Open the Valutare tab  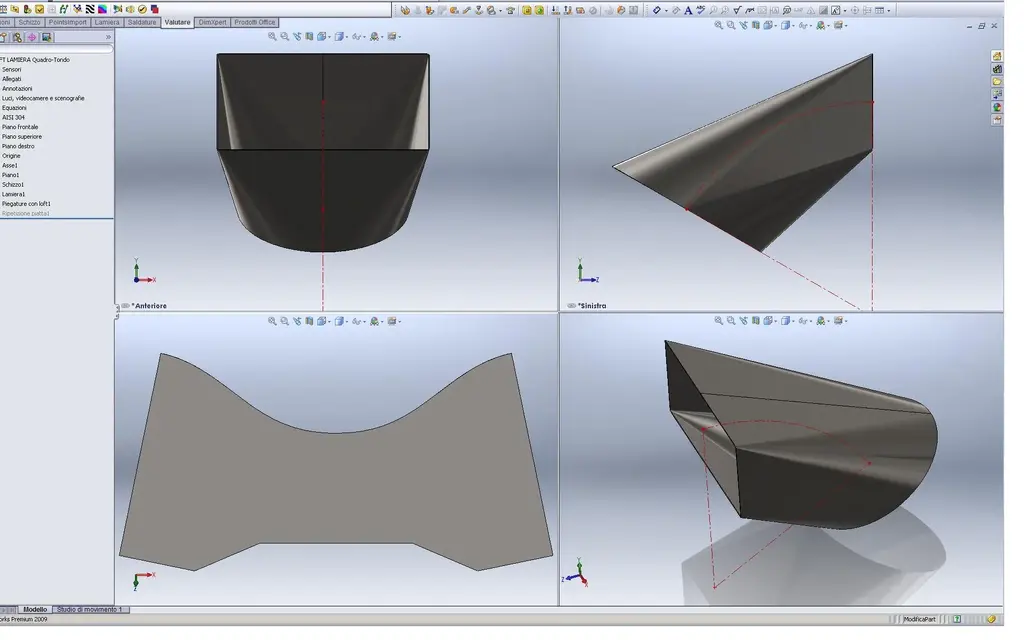point(177,22)
